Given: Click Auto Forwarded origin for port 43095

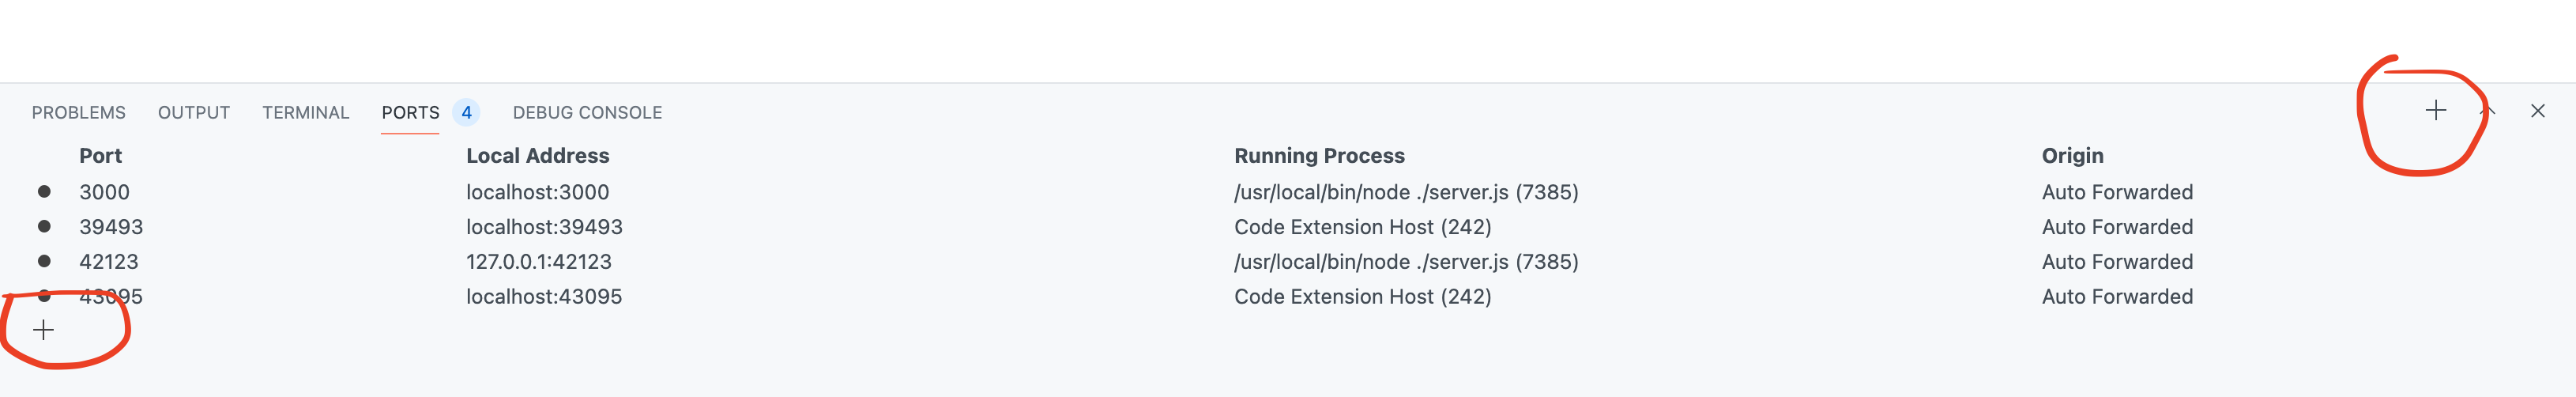Looking at the screenshot, I should click(2117, 297).
